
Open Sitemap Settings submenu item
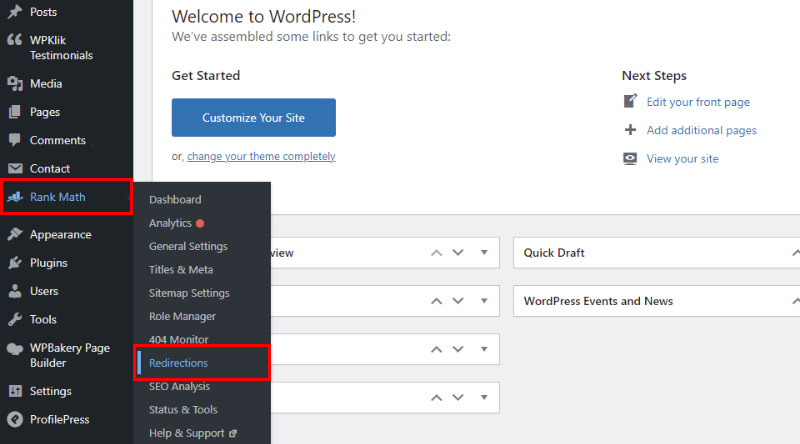click(x=189, y=293)
